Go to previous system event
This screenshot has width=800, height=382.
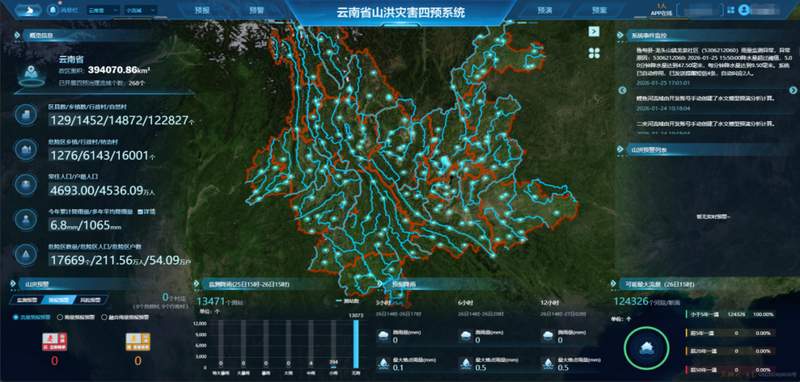(x=622, y=90)
